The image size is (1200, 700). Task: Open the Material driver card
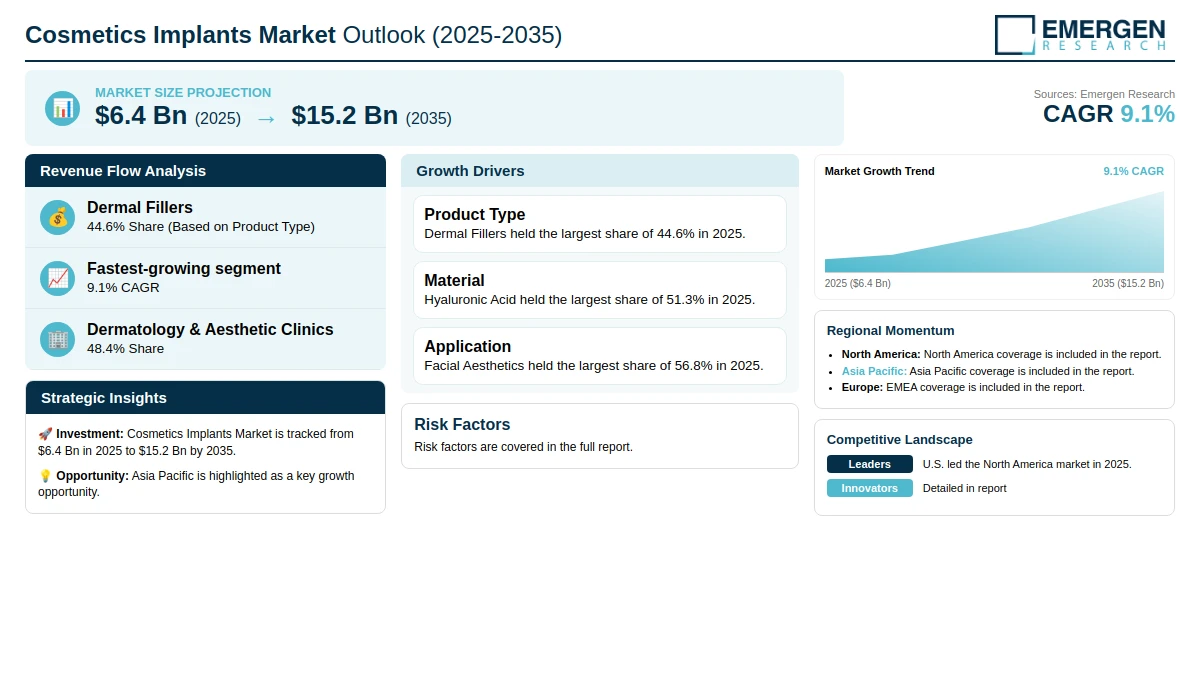600,290
